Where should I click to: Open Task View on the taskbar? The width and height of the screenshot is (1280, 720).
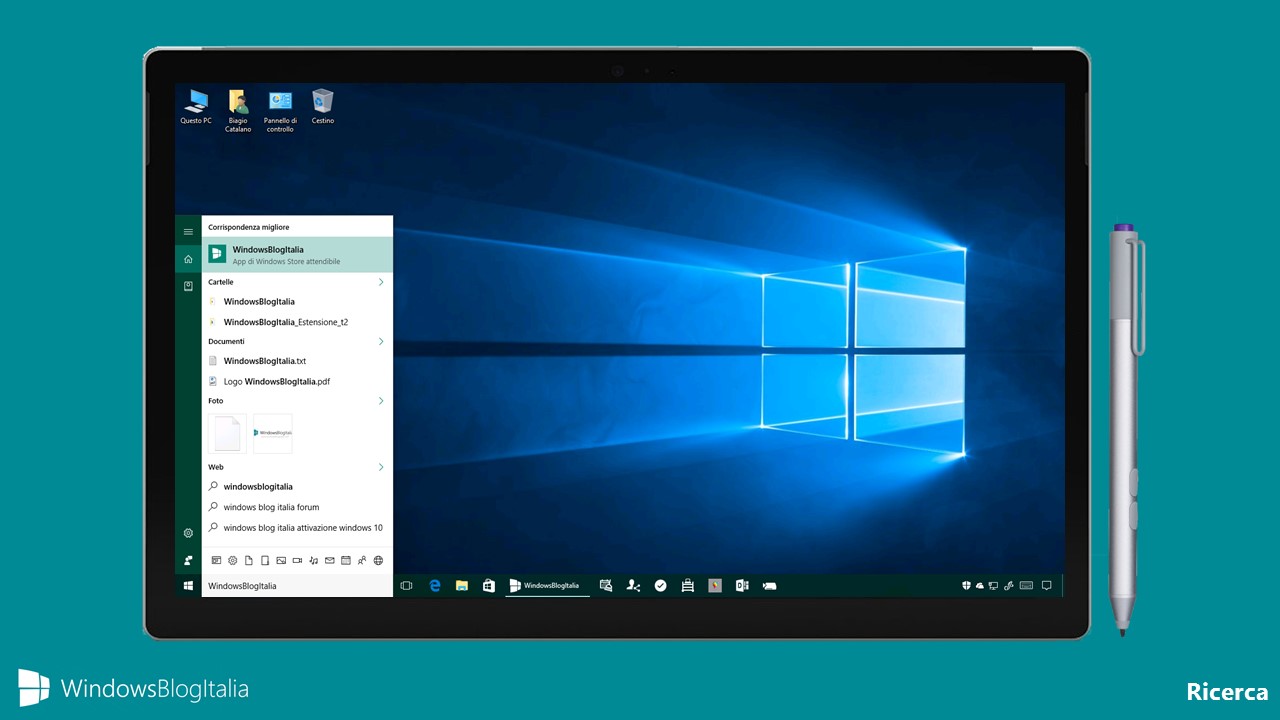[x=406, y=586]
